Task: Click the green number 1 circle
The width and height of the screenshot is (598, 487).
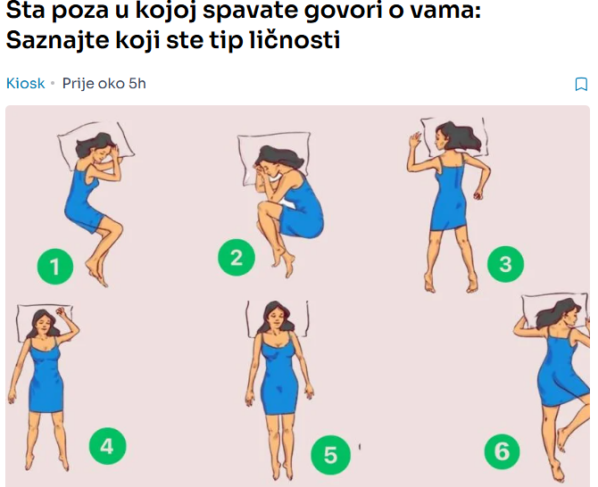Action: 55,266
